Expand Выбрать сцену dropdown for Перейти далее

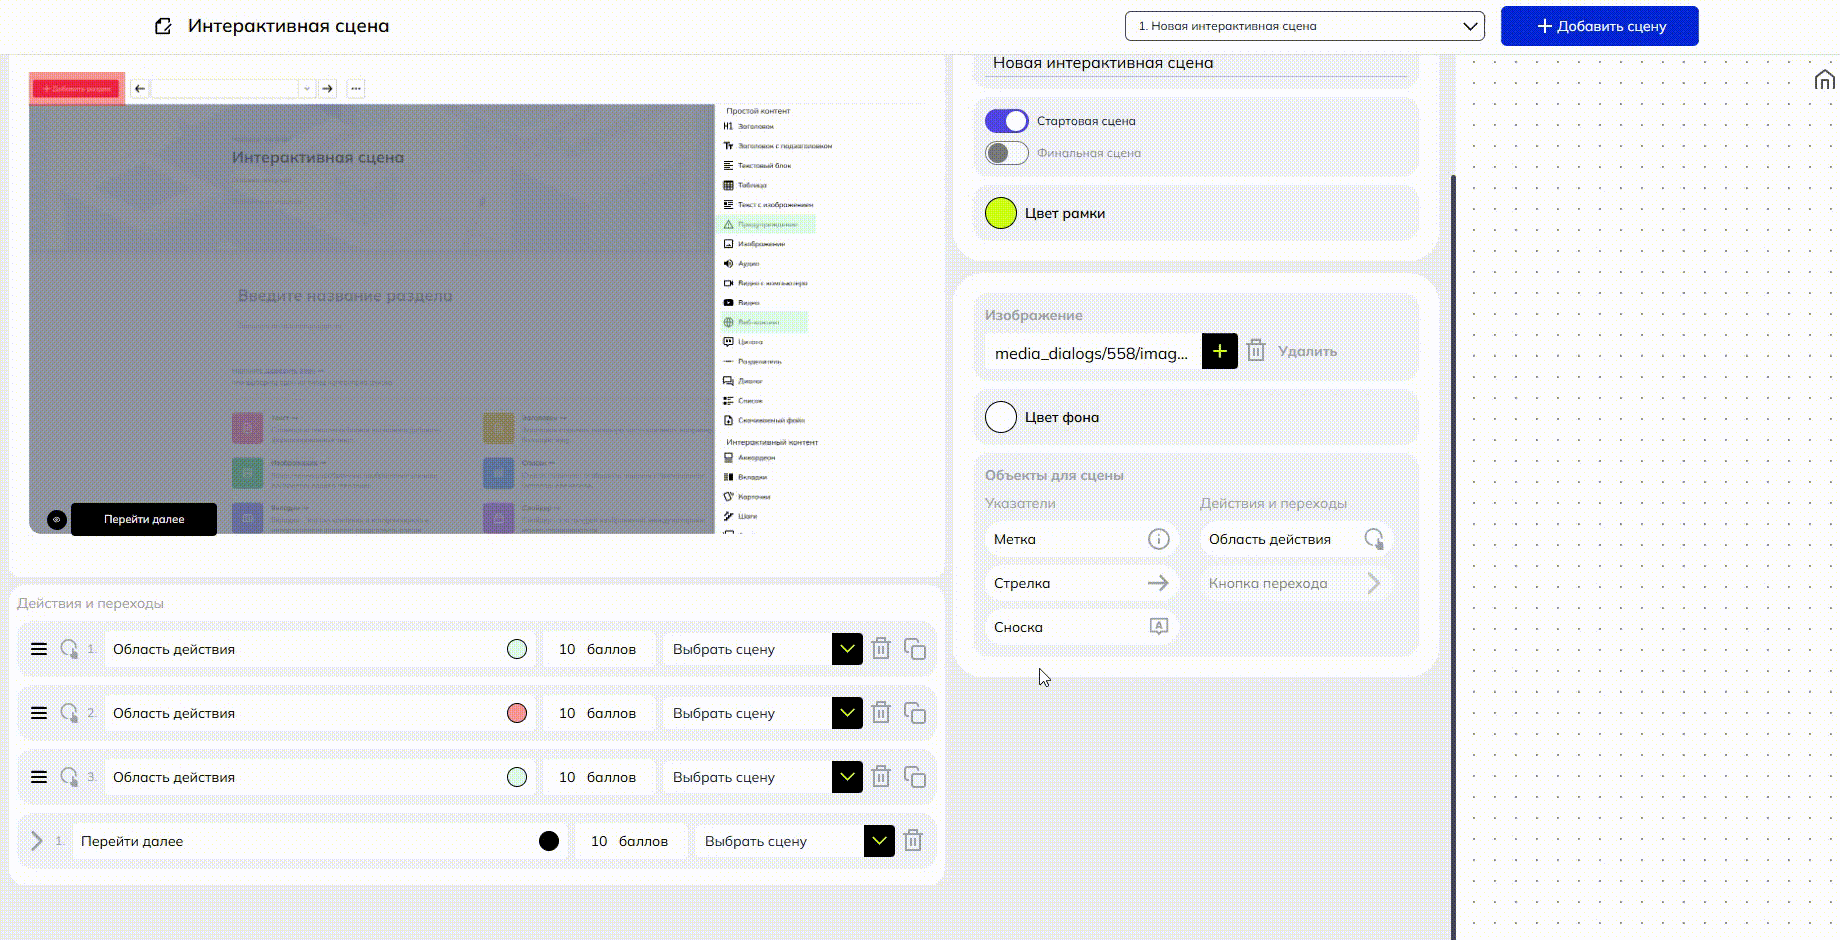879,841
